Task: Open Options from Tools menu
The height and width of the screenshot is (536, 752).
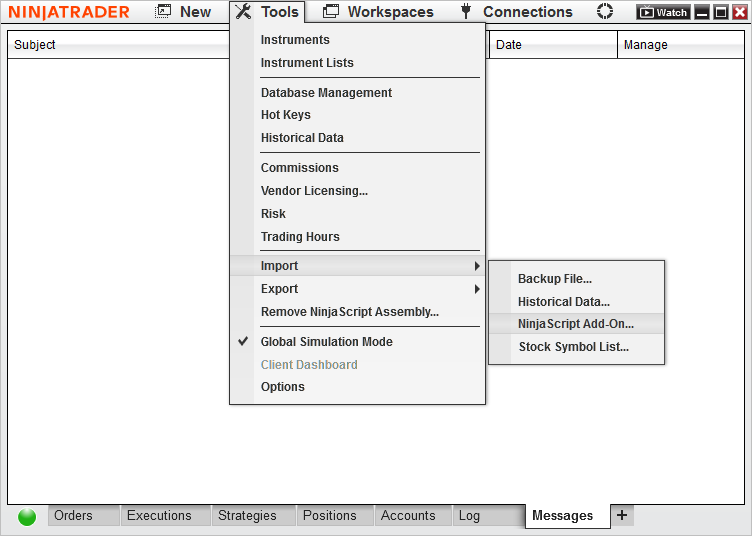Action: 282,387
